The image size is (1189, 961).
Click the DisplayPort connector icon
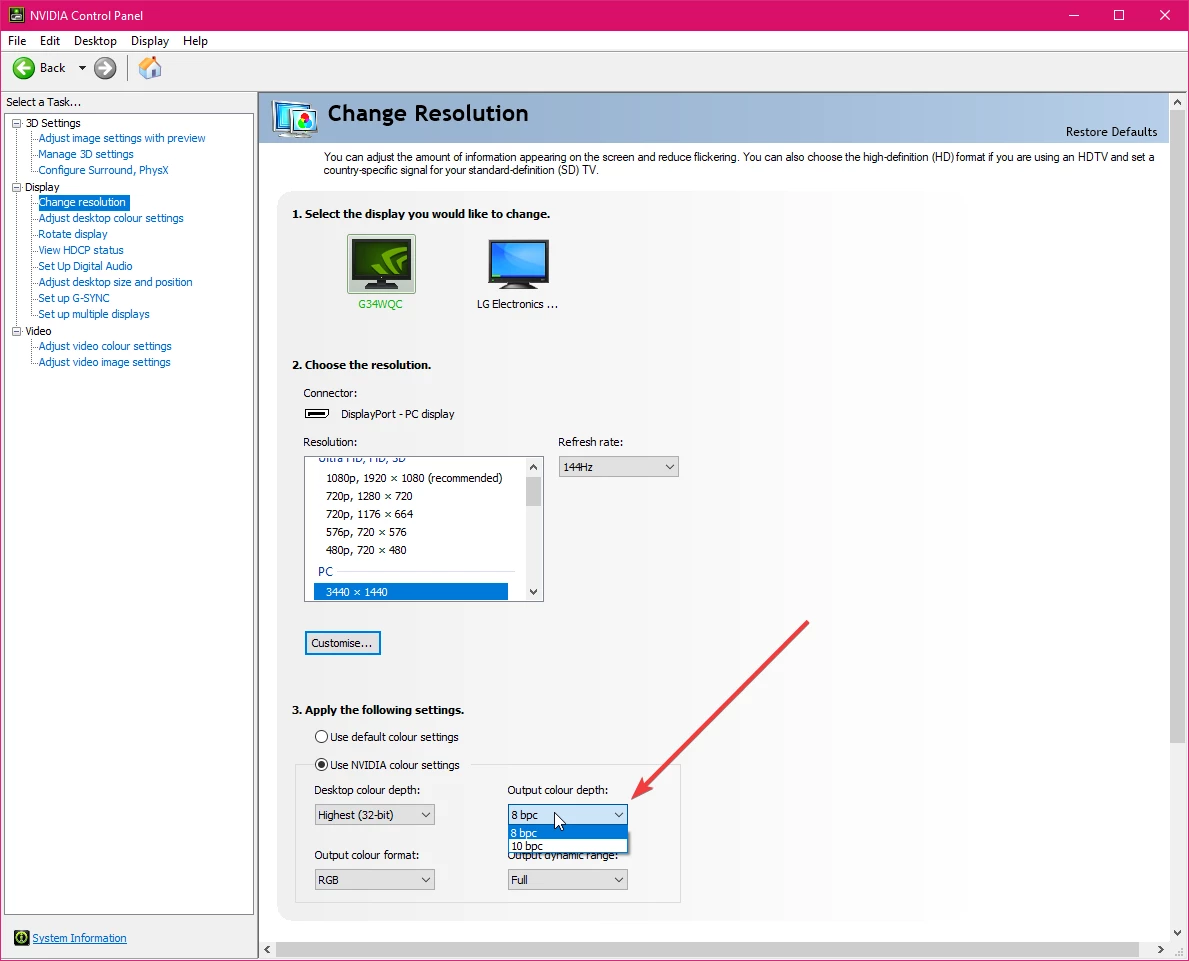point(316,414)
